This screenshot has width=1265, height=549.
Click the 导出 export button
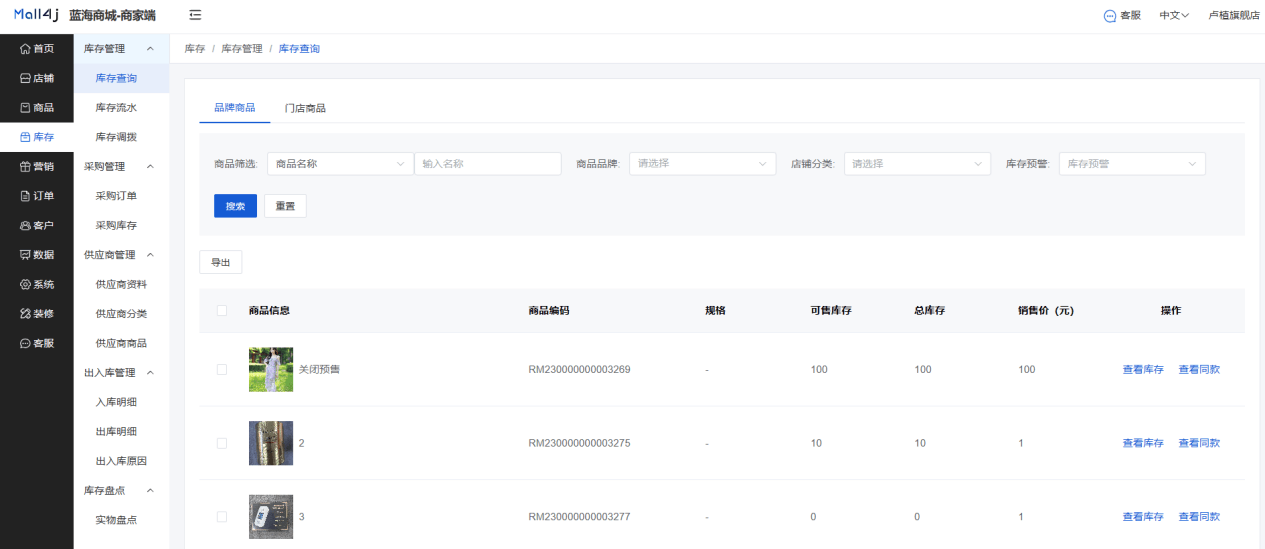coord(220,262)
